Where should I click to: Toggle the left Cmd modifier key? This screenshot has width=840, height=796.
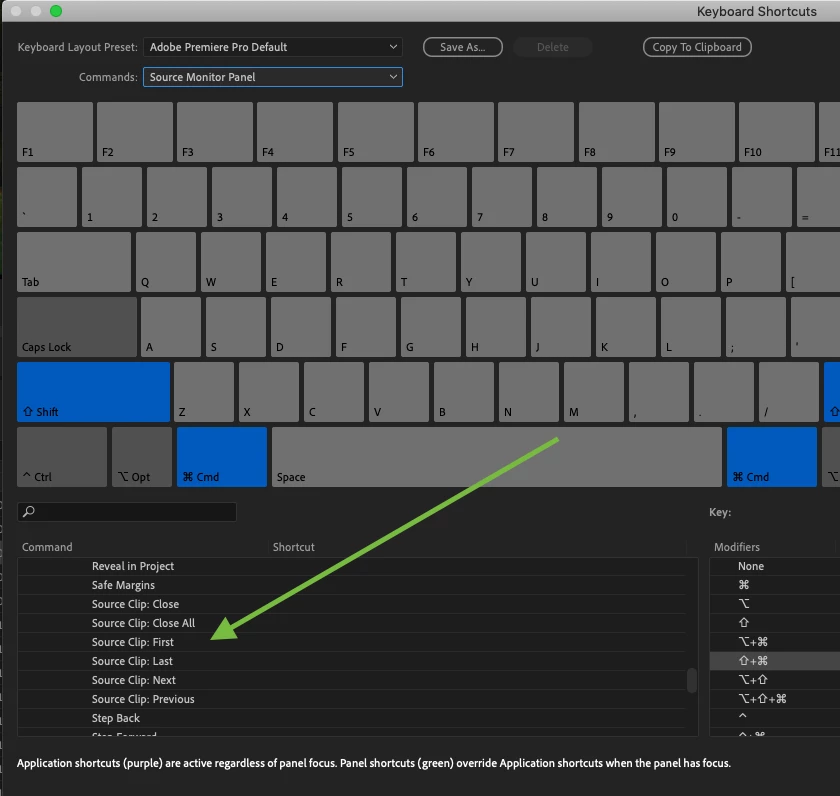(222, 457)
